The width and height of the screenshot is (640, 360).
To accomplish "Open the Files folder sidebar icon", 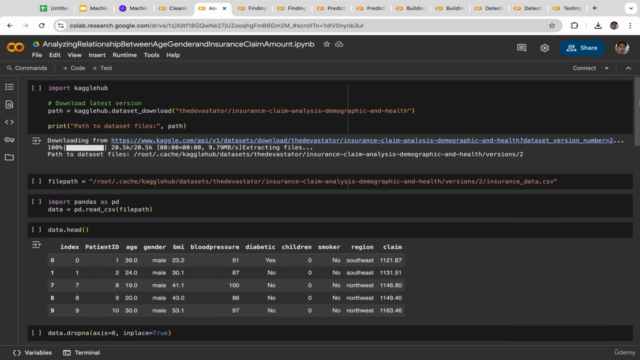I will [x=9, y=157].
